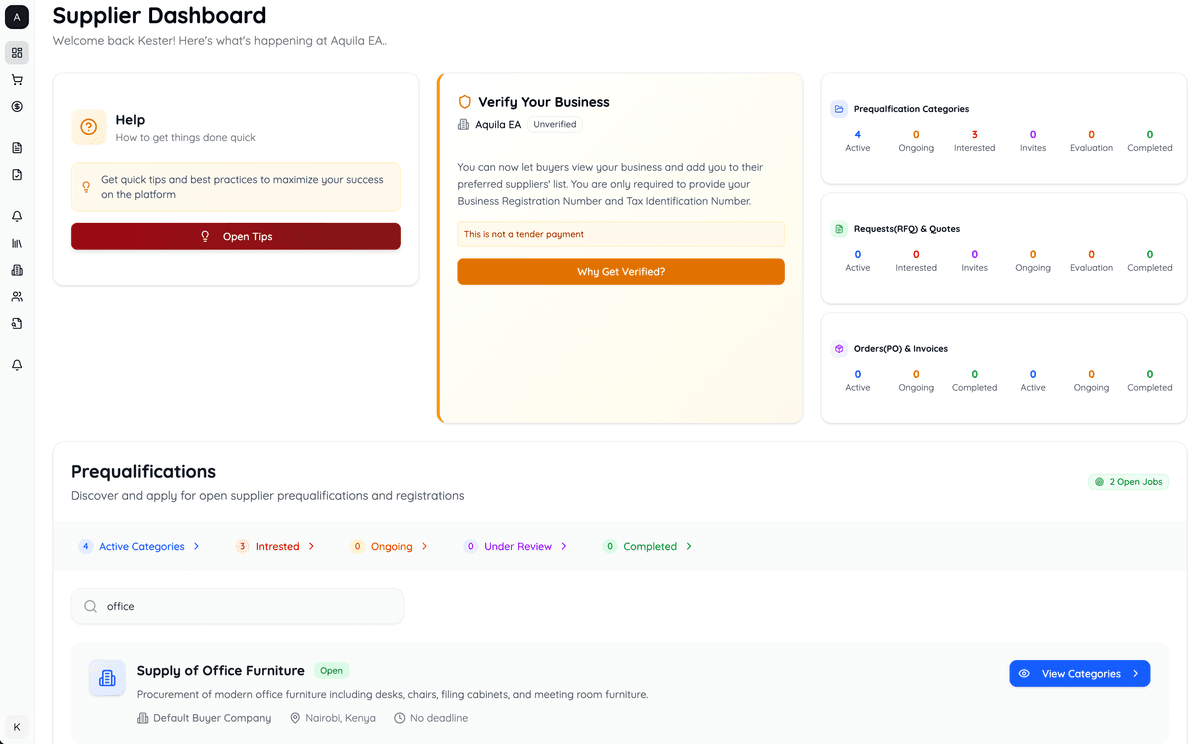Click the Why Get Verified? button
The width and height of the screenshot is (1200, 744).
[620, 271]
